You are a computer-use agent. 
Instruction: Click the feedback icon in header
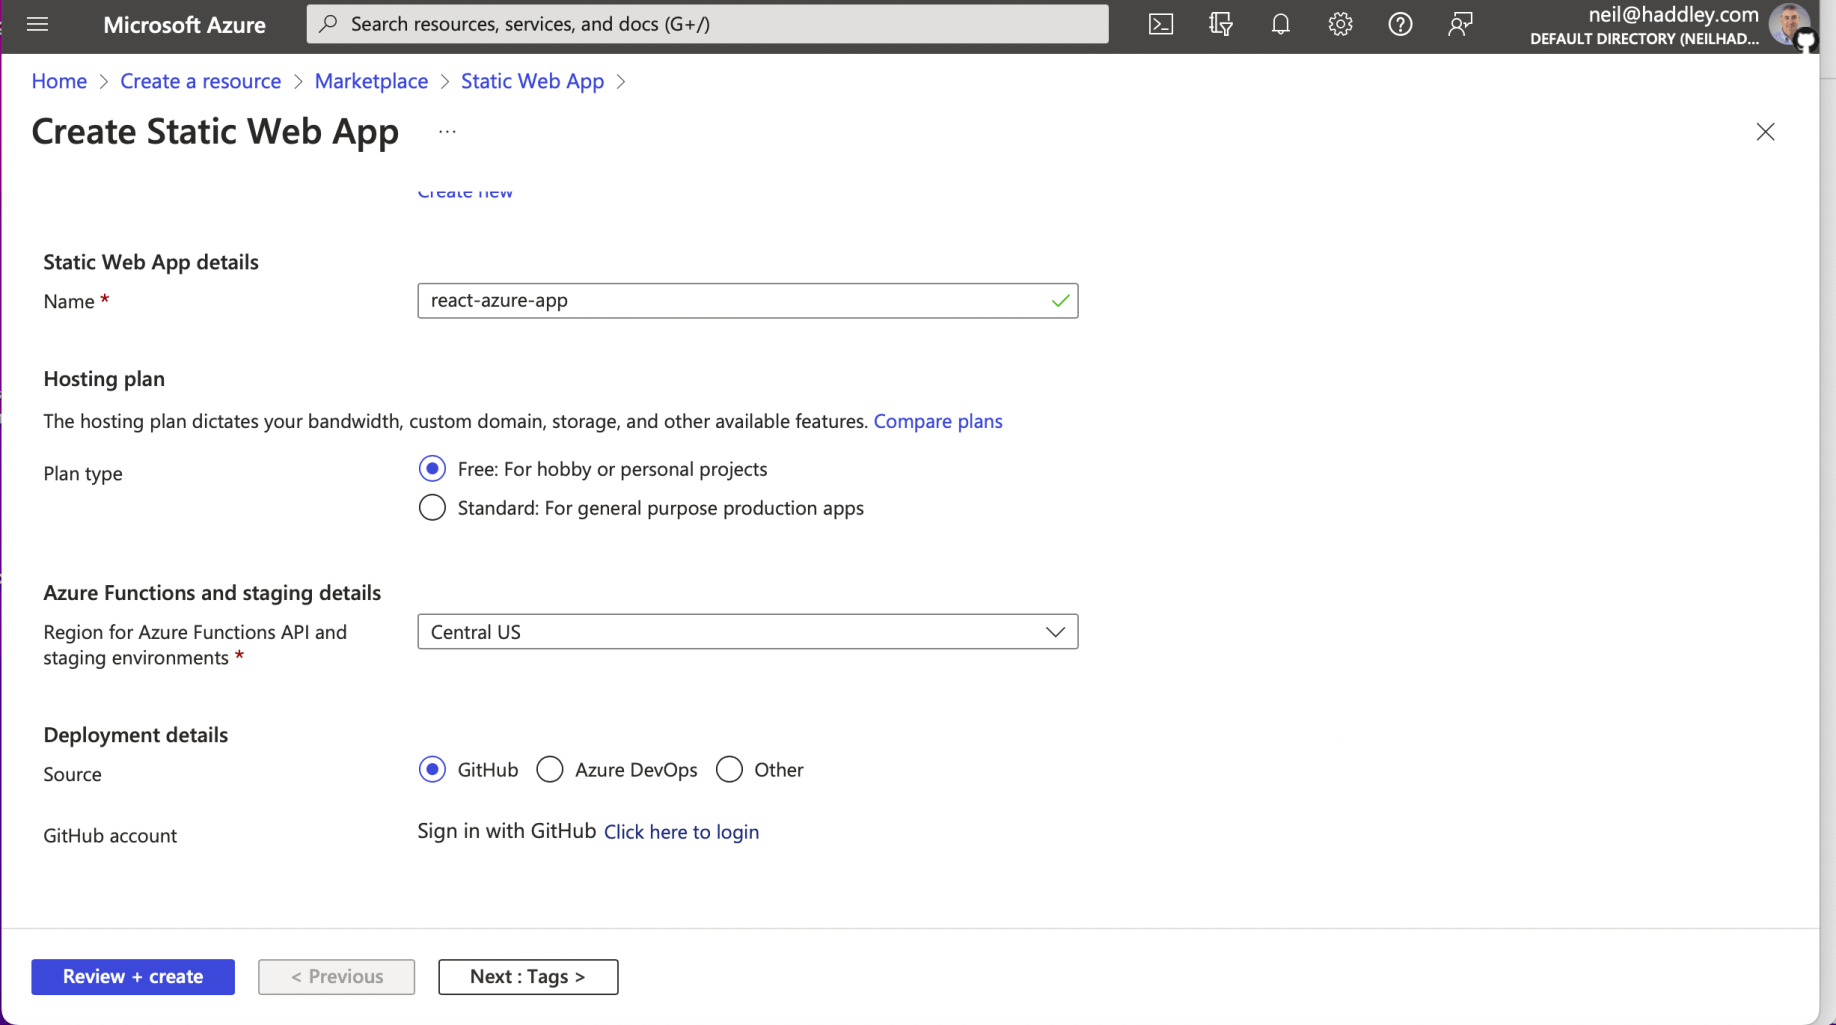pos(1460,24)
